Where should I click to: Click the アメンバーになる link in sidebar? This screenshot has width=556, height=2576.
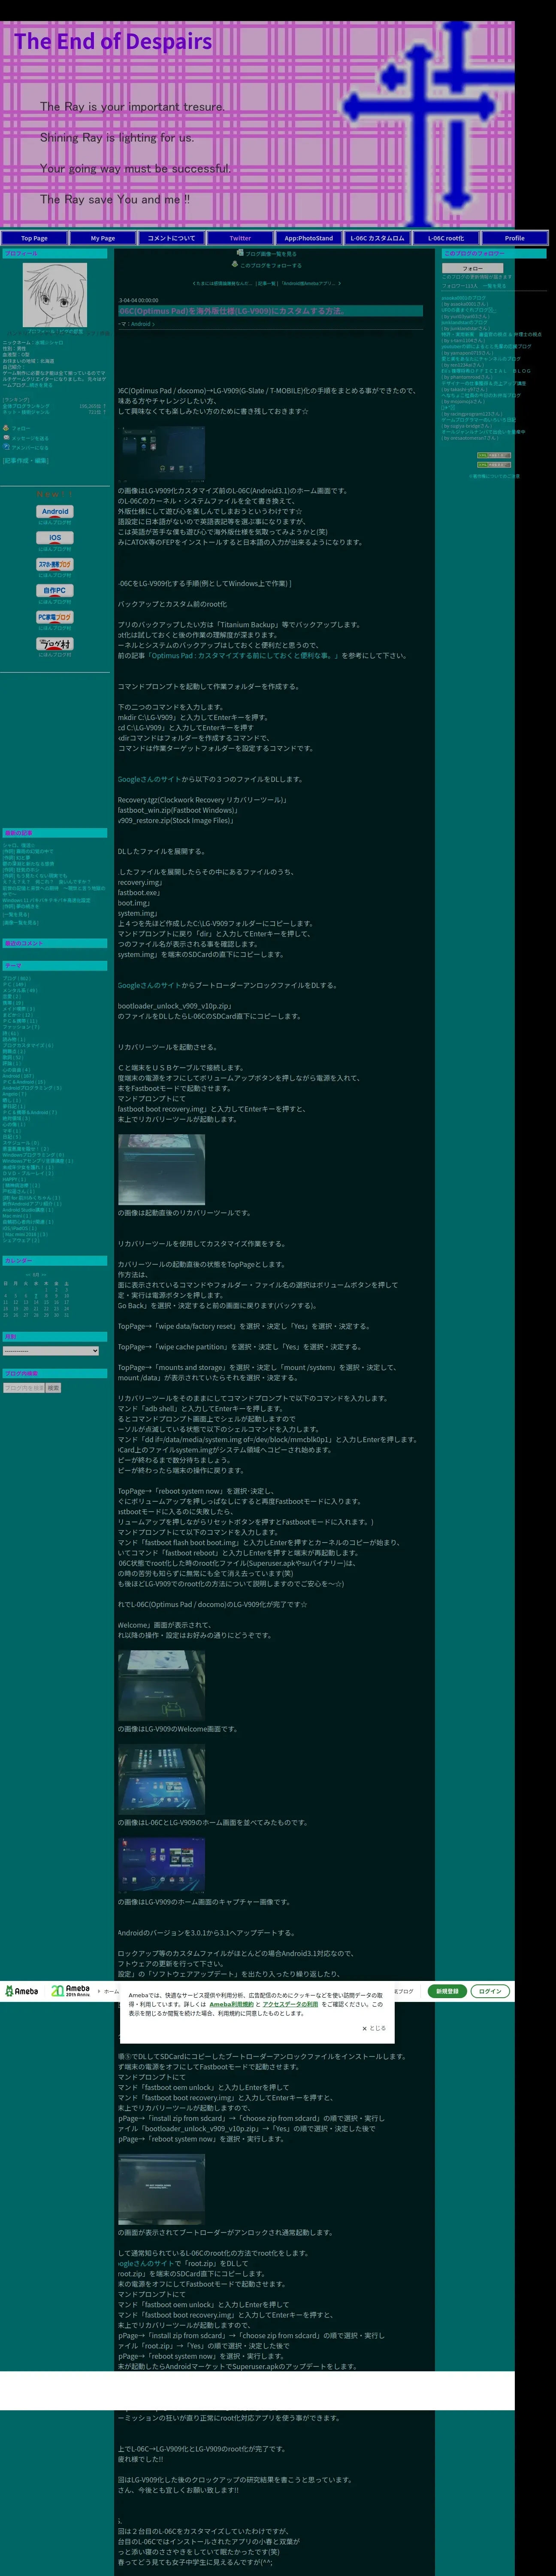29,448
